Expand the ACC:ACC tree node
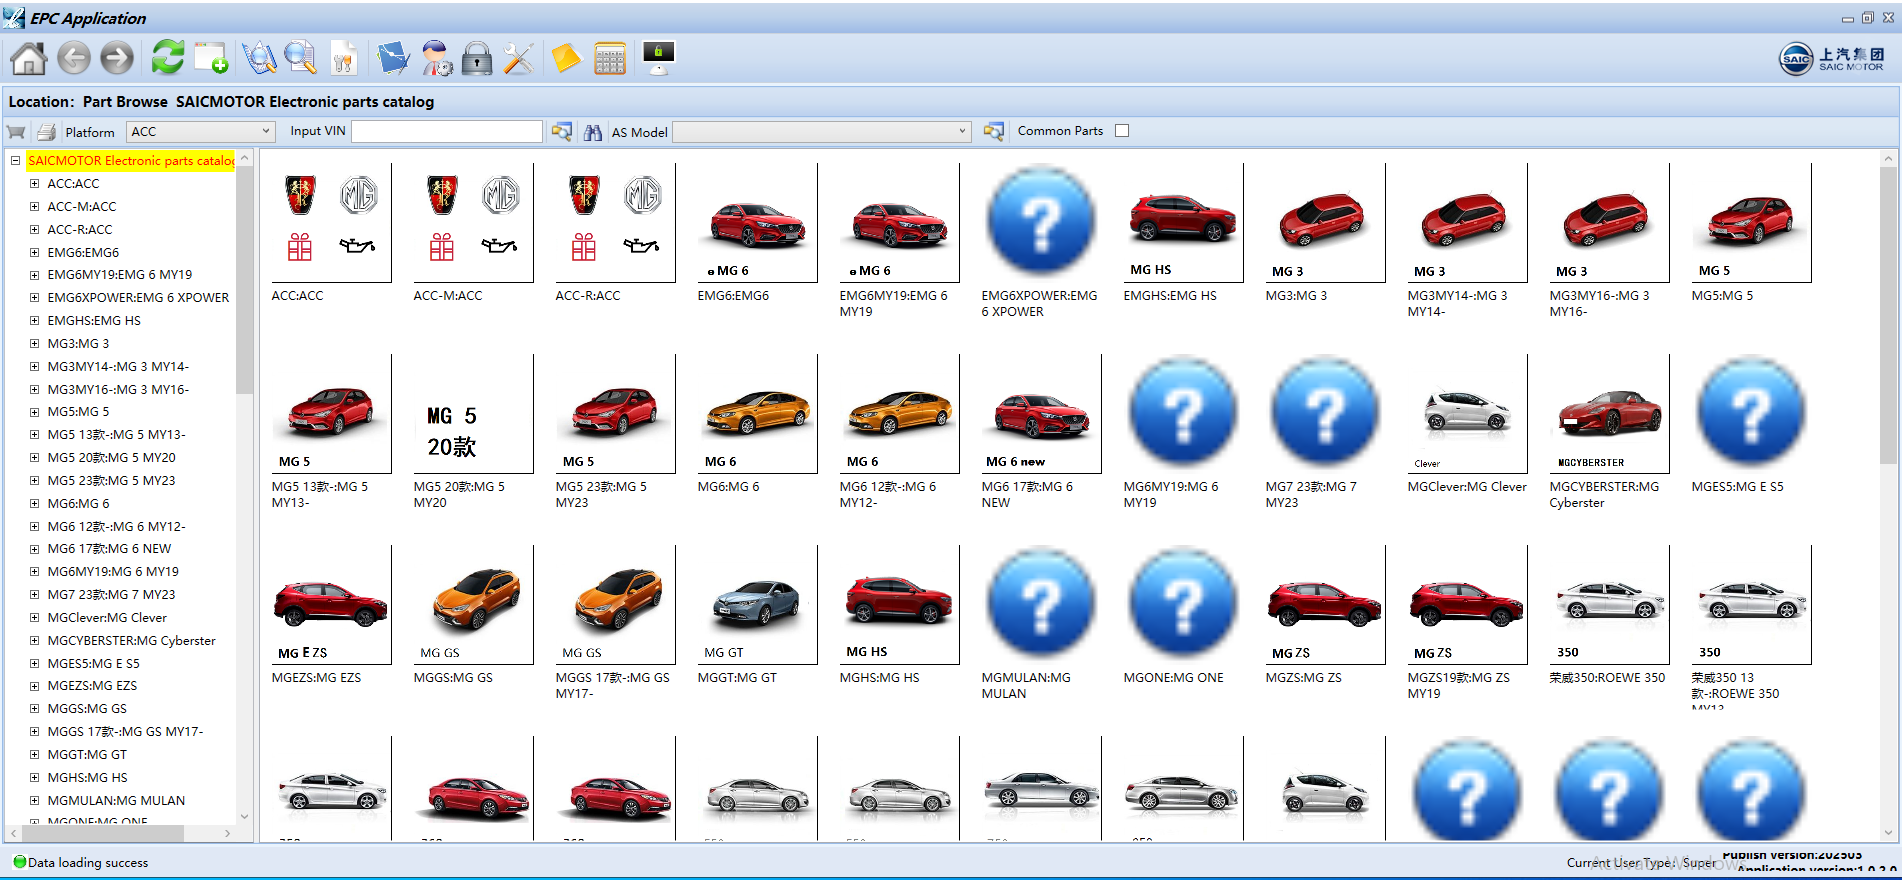 point(34,184)
